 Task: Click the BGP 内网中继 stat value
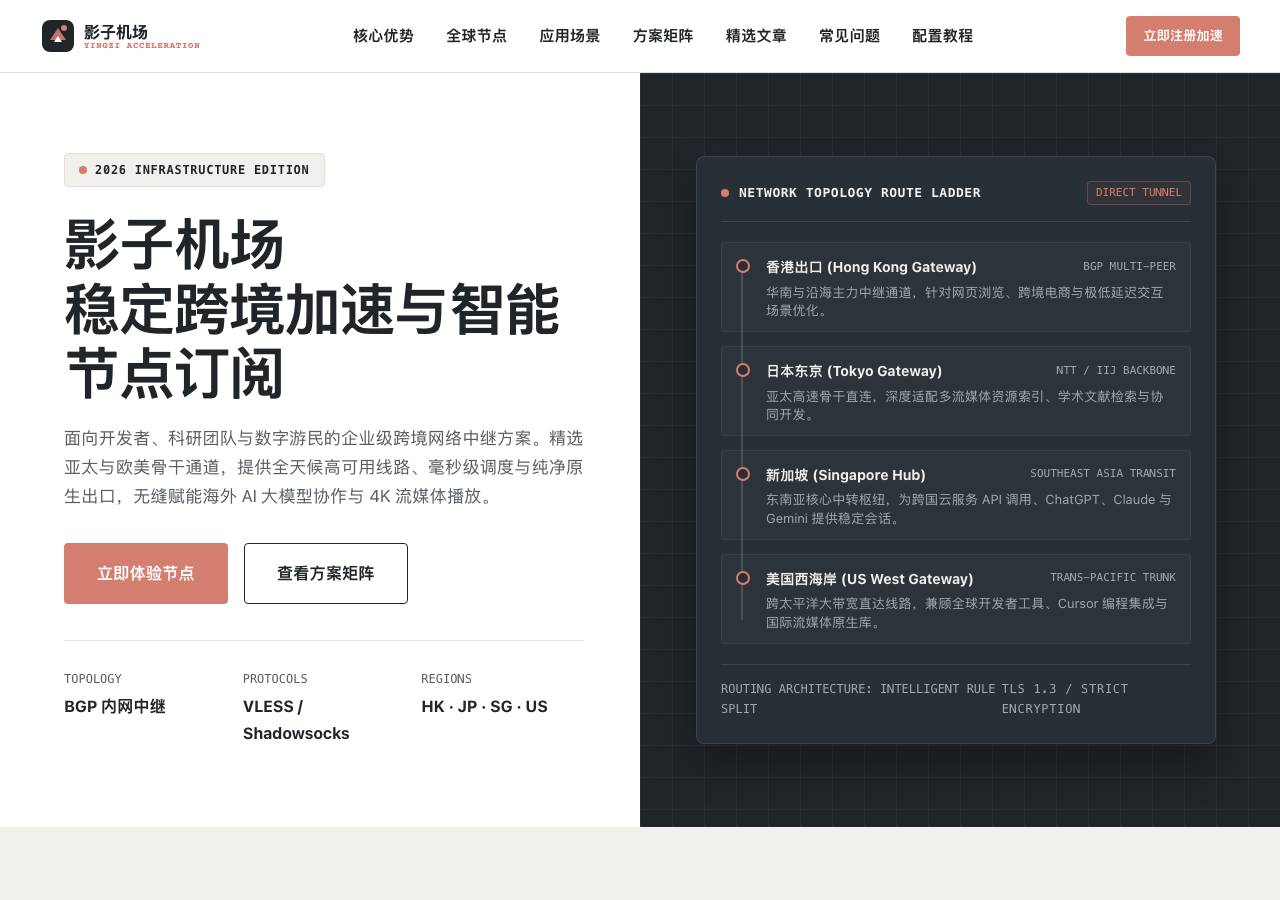115,707
